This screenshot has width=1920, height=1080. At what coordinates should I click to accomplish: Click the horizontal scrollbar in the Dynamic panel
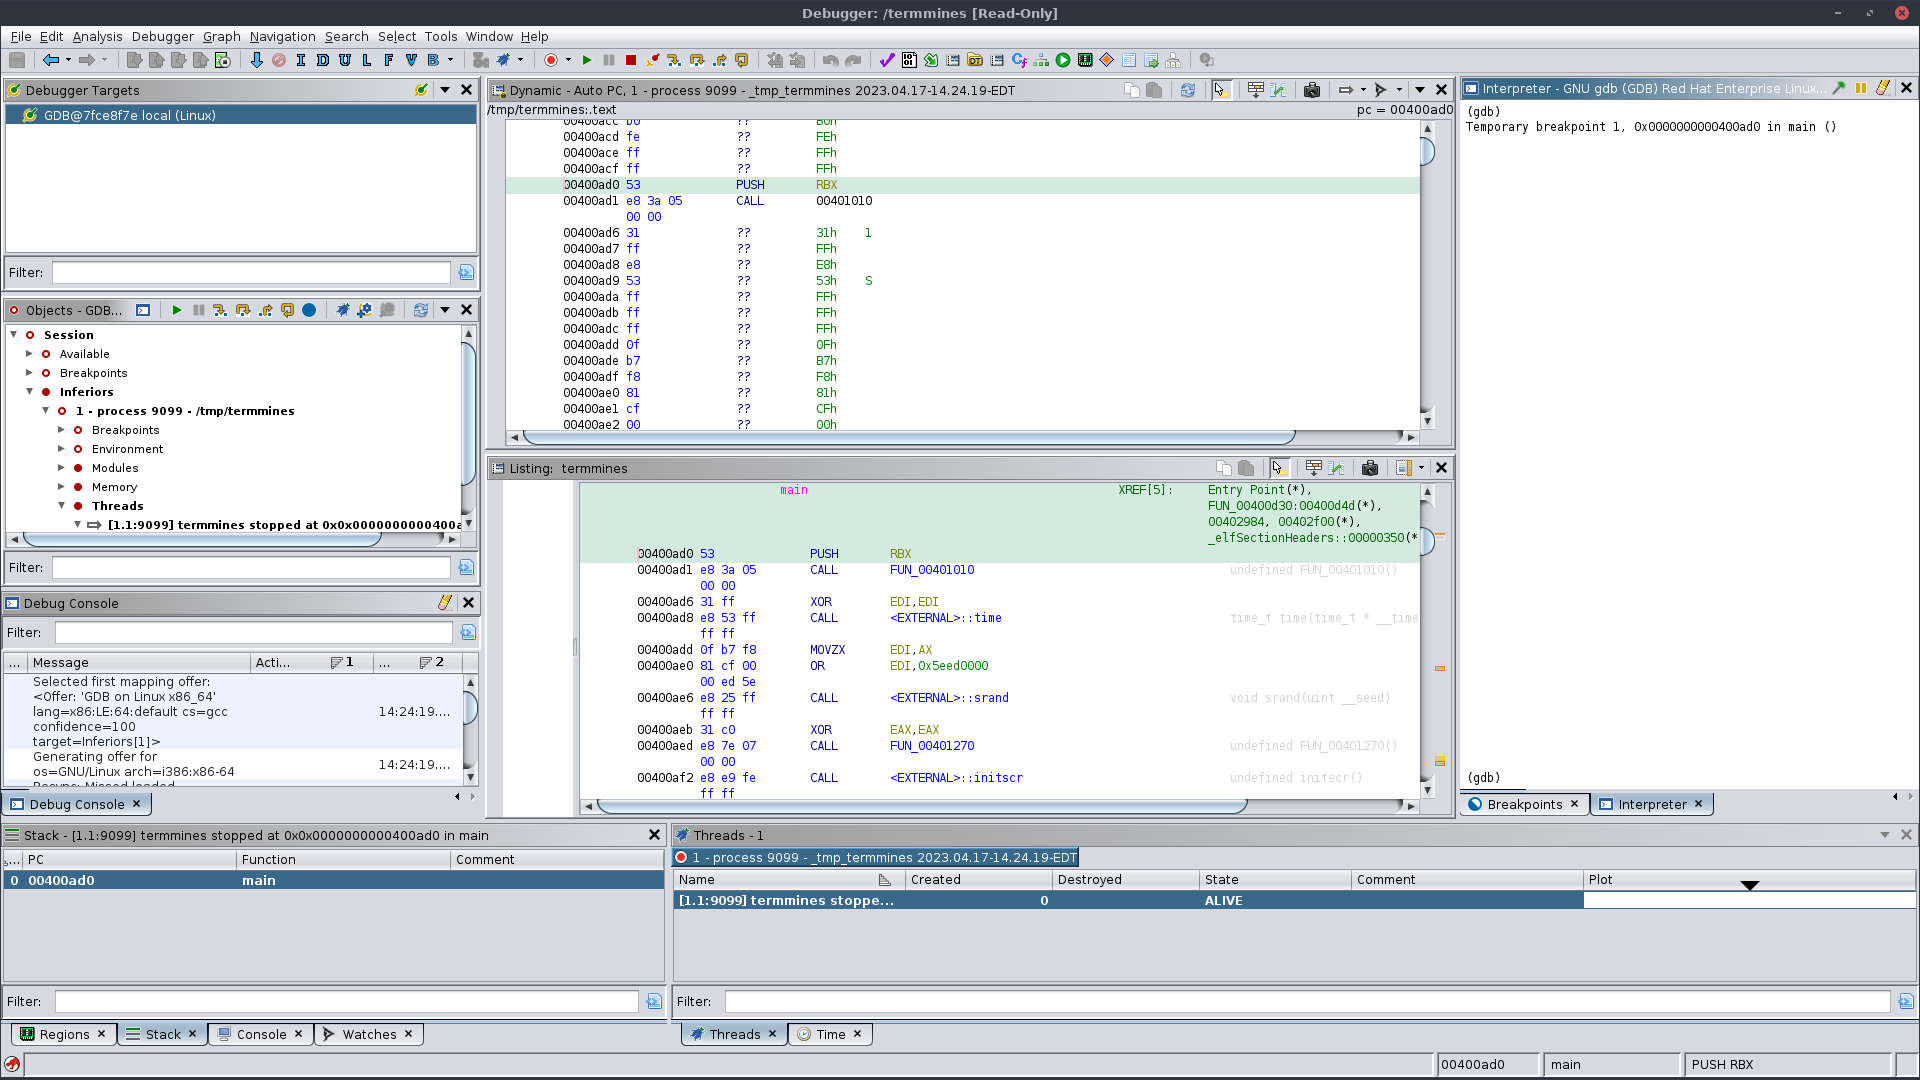coord(960,437)
